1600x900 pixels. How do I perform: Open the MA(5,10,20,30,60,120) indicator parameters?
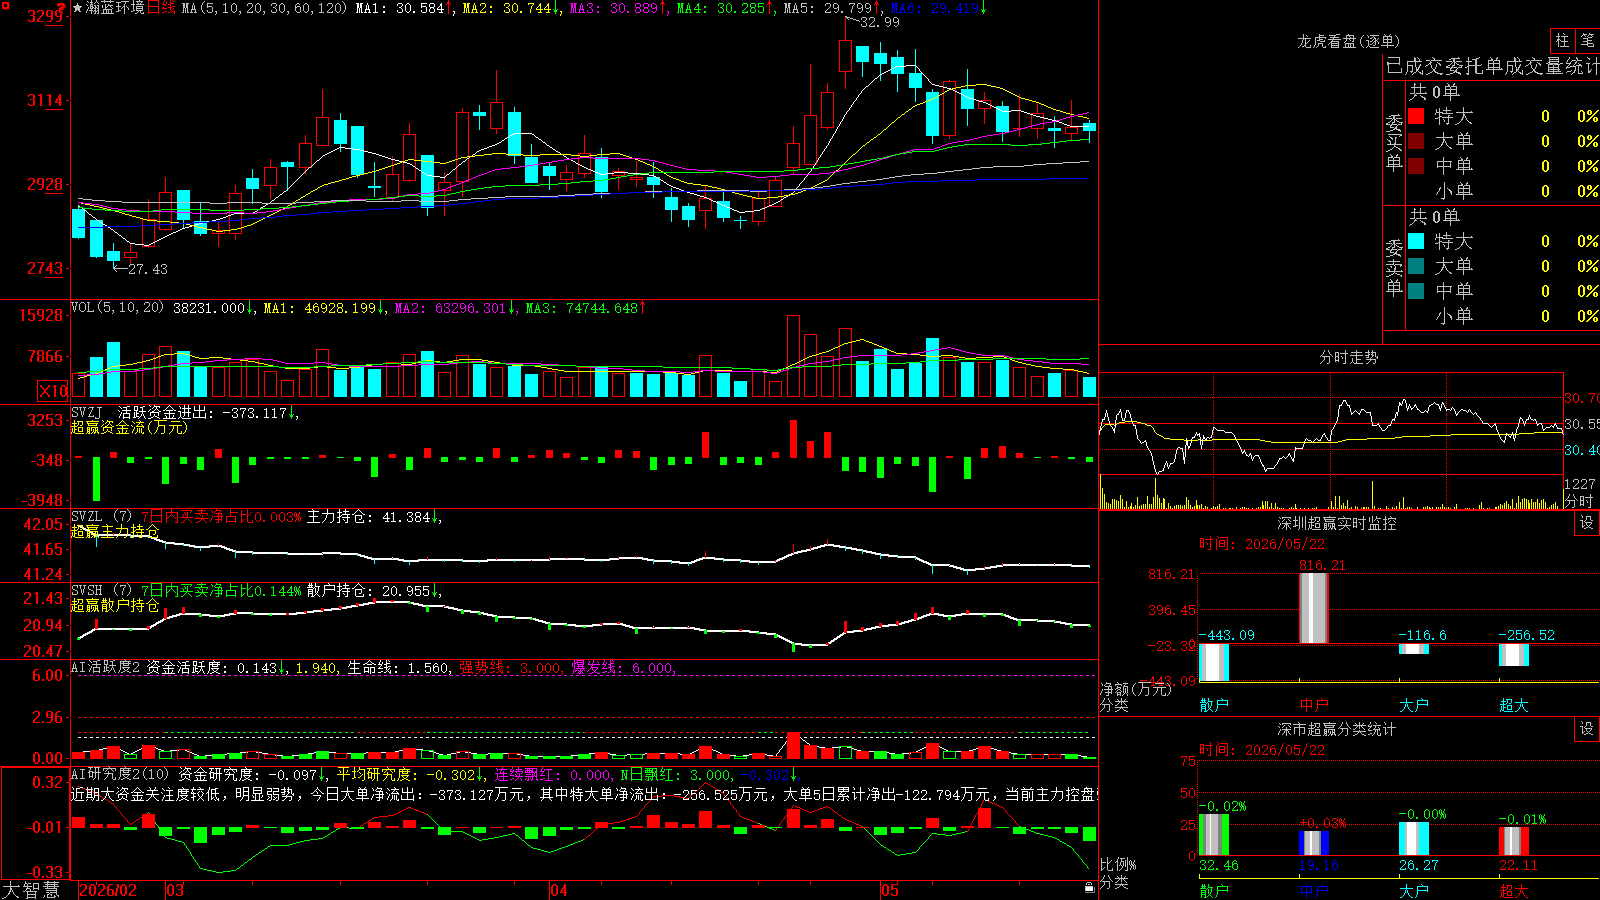click(264, 8)
